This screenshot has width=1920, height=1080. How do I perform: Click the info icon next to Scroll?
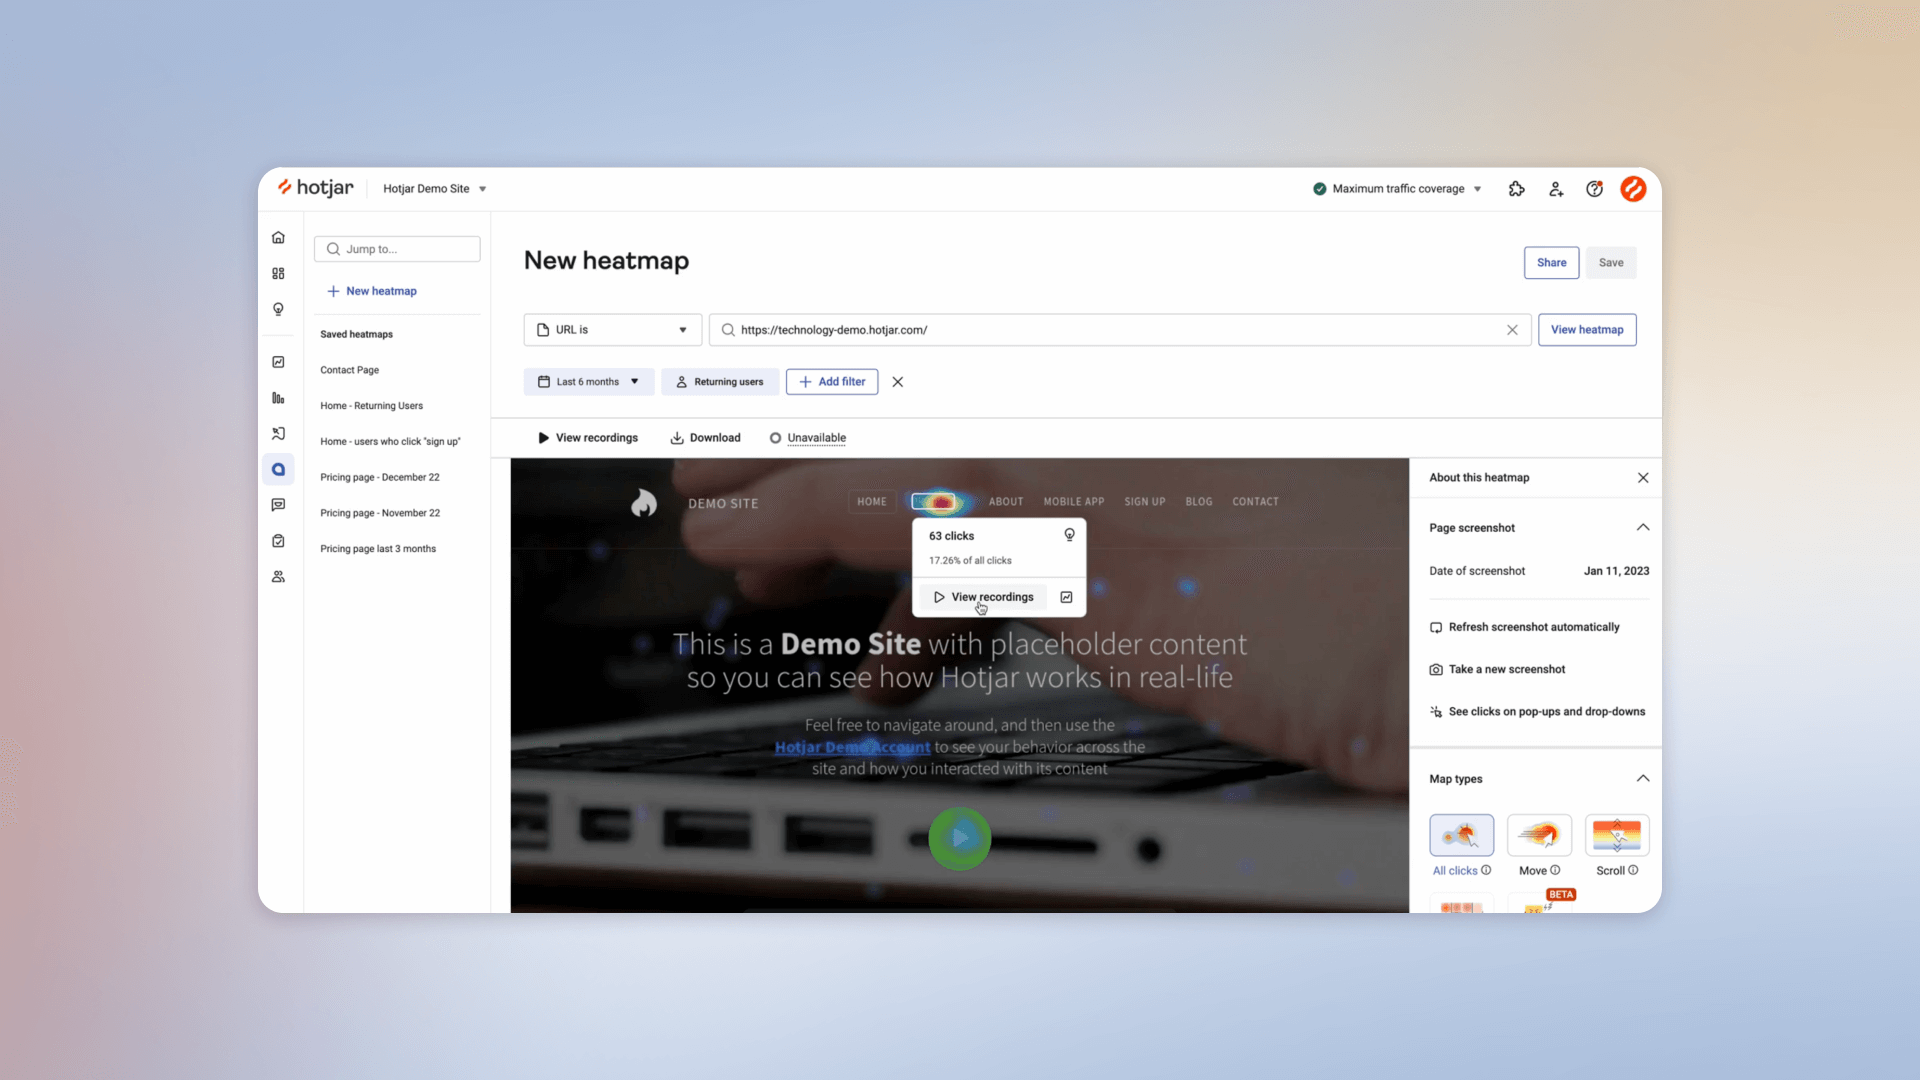coord(1633,870)
